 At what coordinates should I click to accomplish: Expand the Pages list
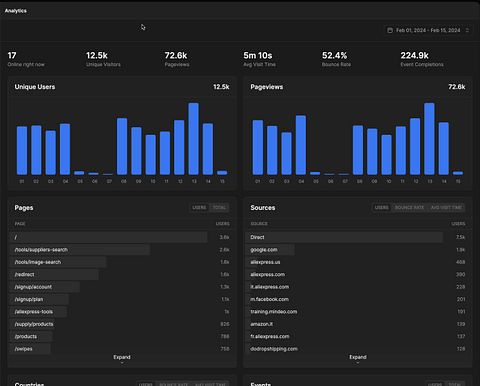click(x=122, y=358)
